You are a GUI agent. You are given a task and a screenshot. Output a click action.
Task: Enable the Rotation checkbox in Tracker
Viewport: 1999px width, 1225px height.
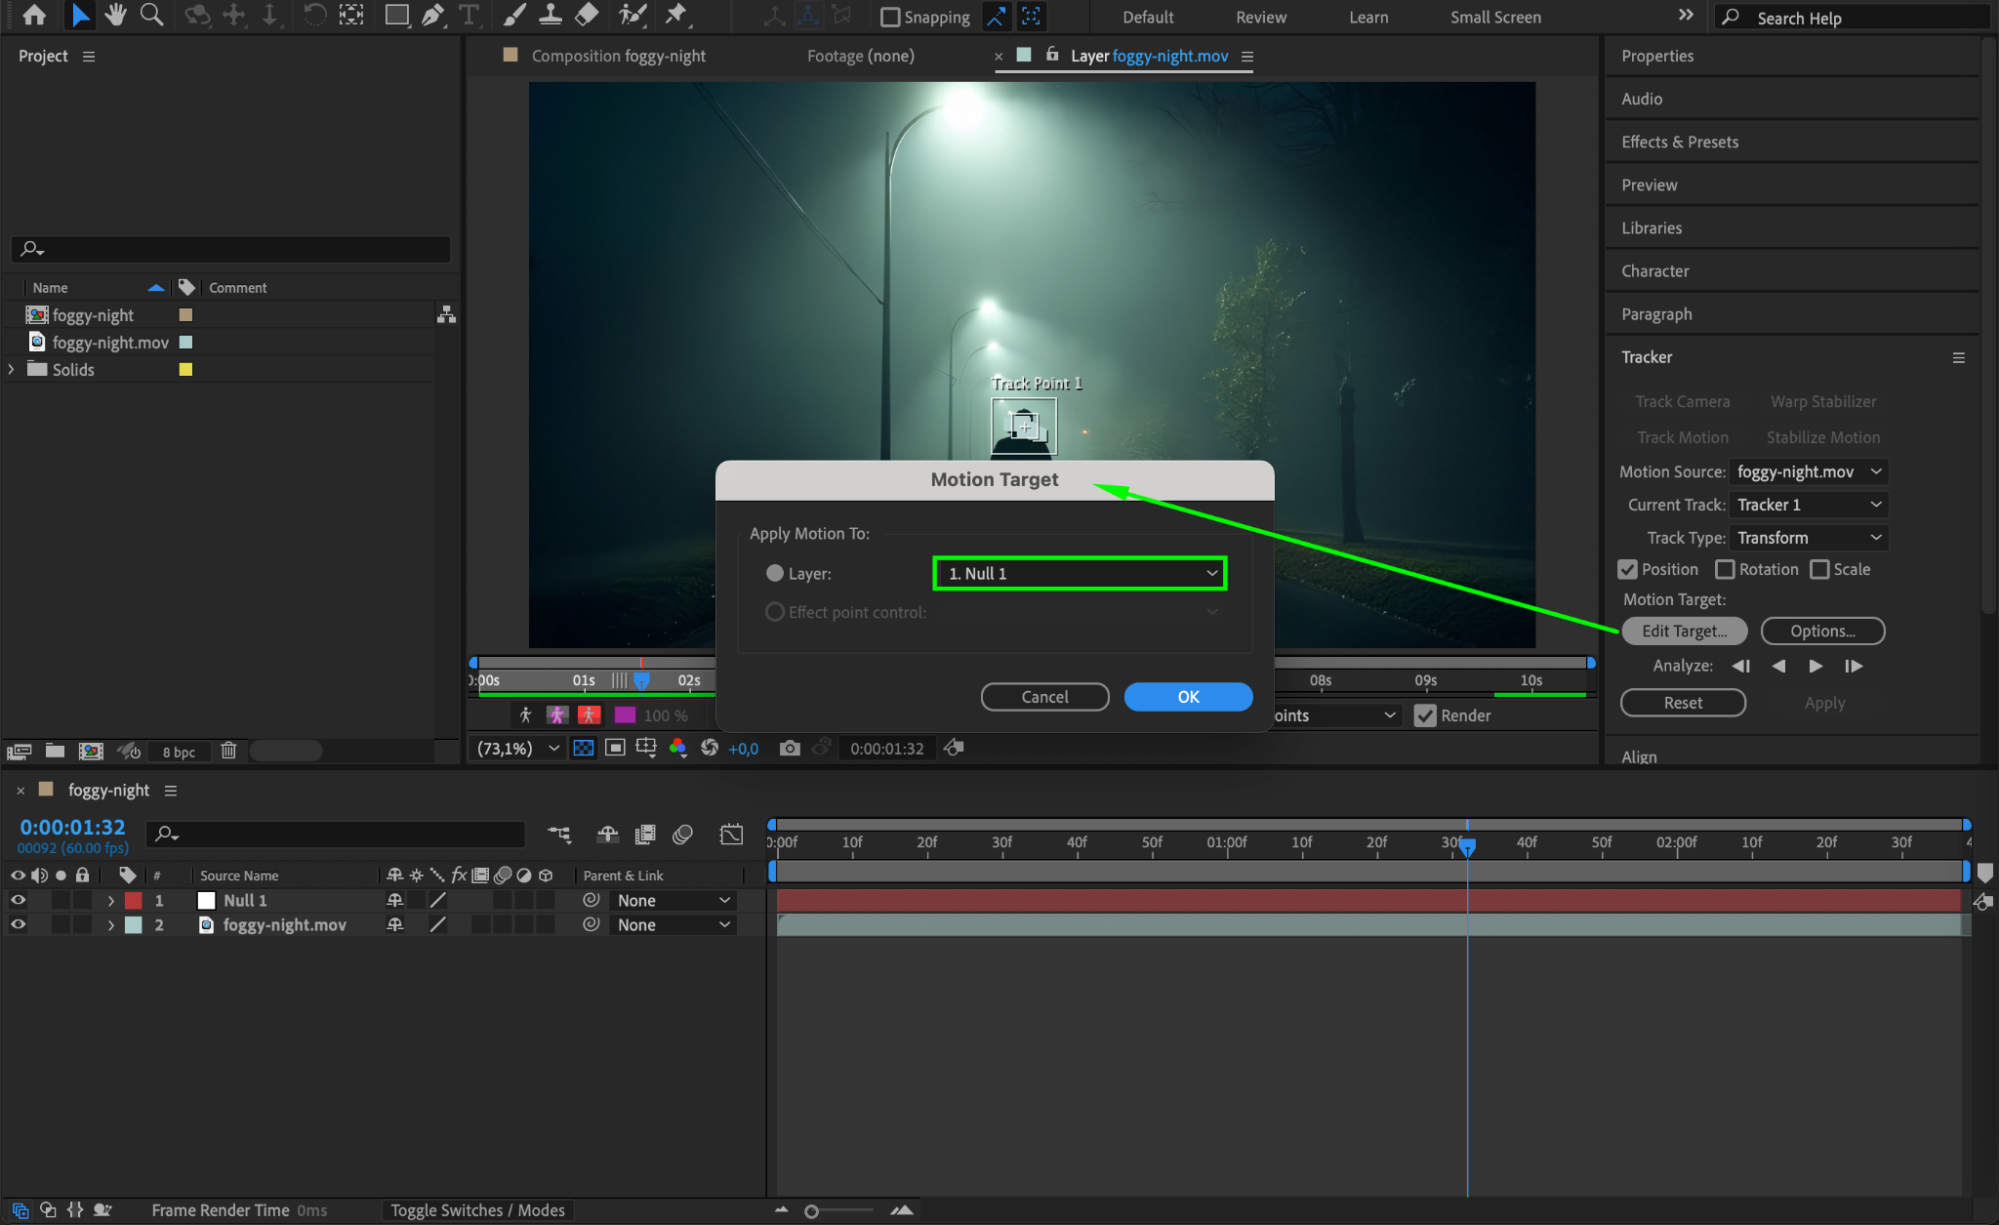tap(1725, 569)
